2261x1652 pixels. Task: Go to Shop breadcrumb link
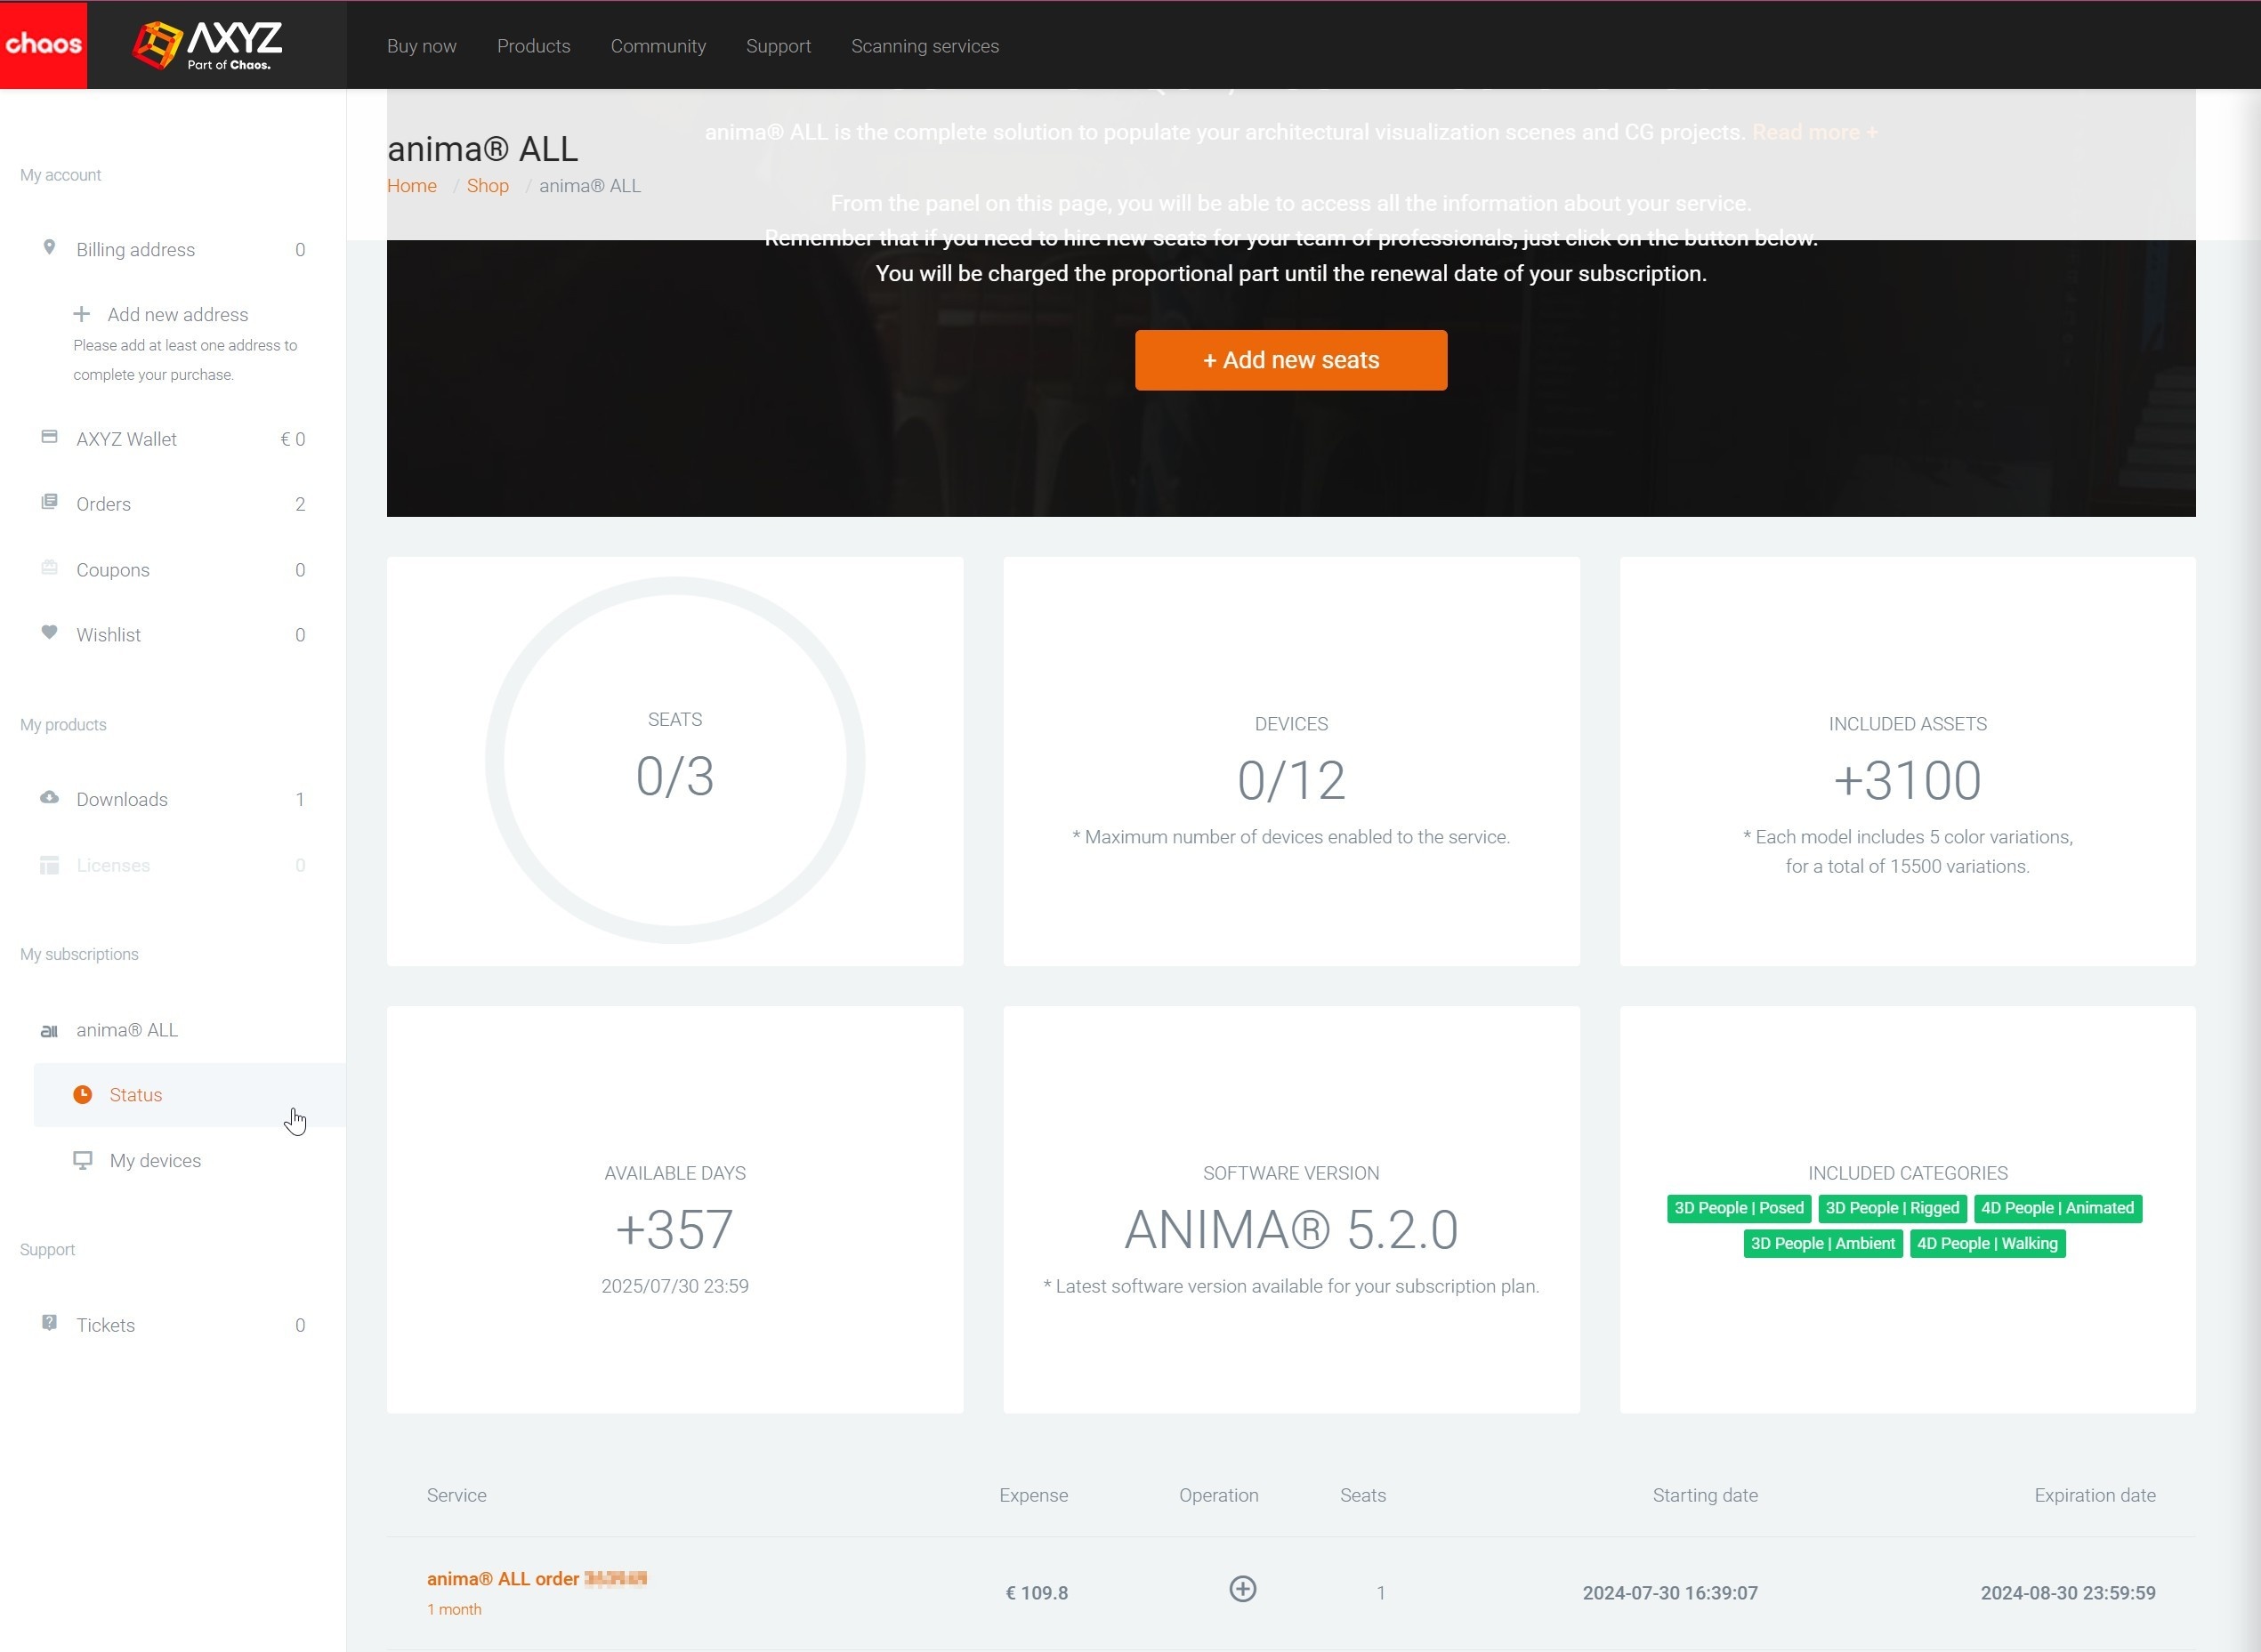488,186
